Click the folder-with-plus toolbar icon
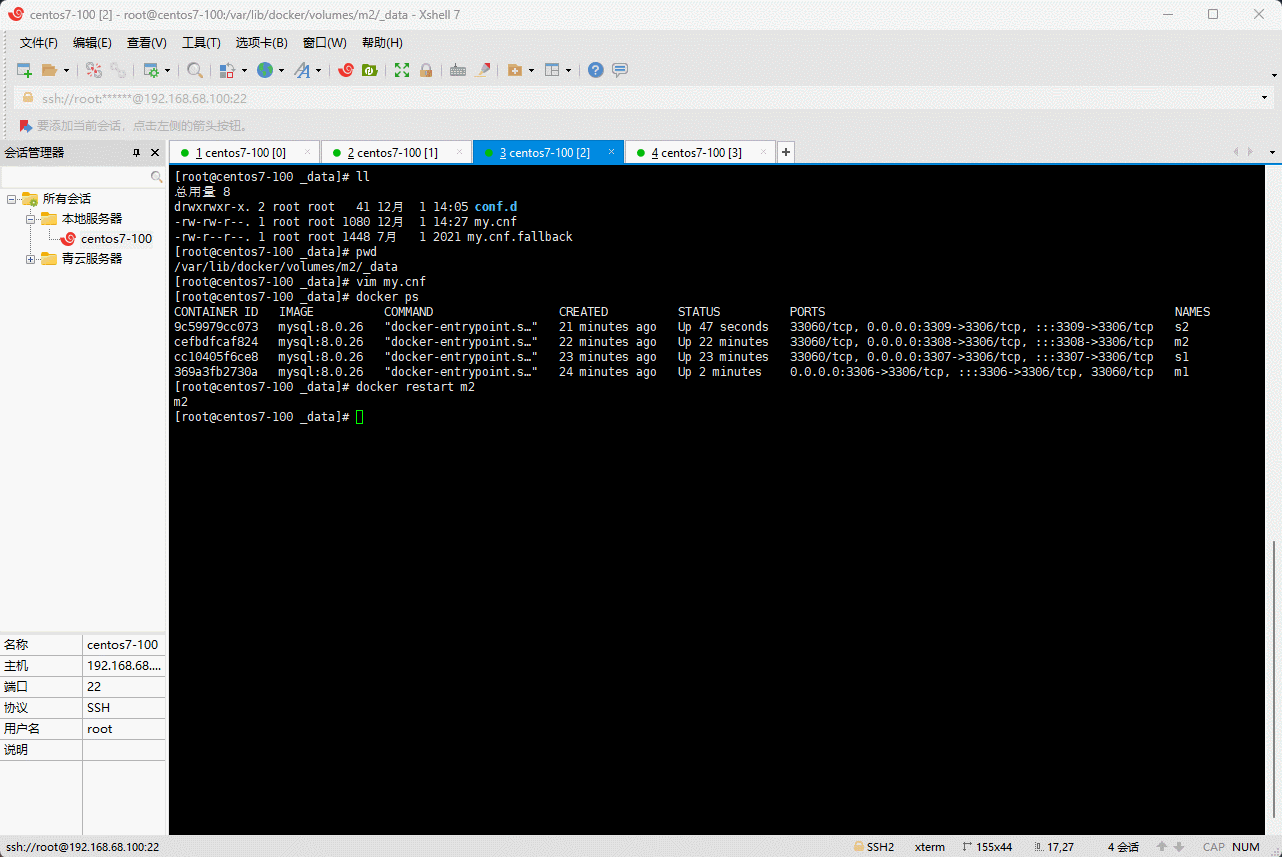This screenshot has height=857, width=1282. pyautogui.click(x=515, y=70)
